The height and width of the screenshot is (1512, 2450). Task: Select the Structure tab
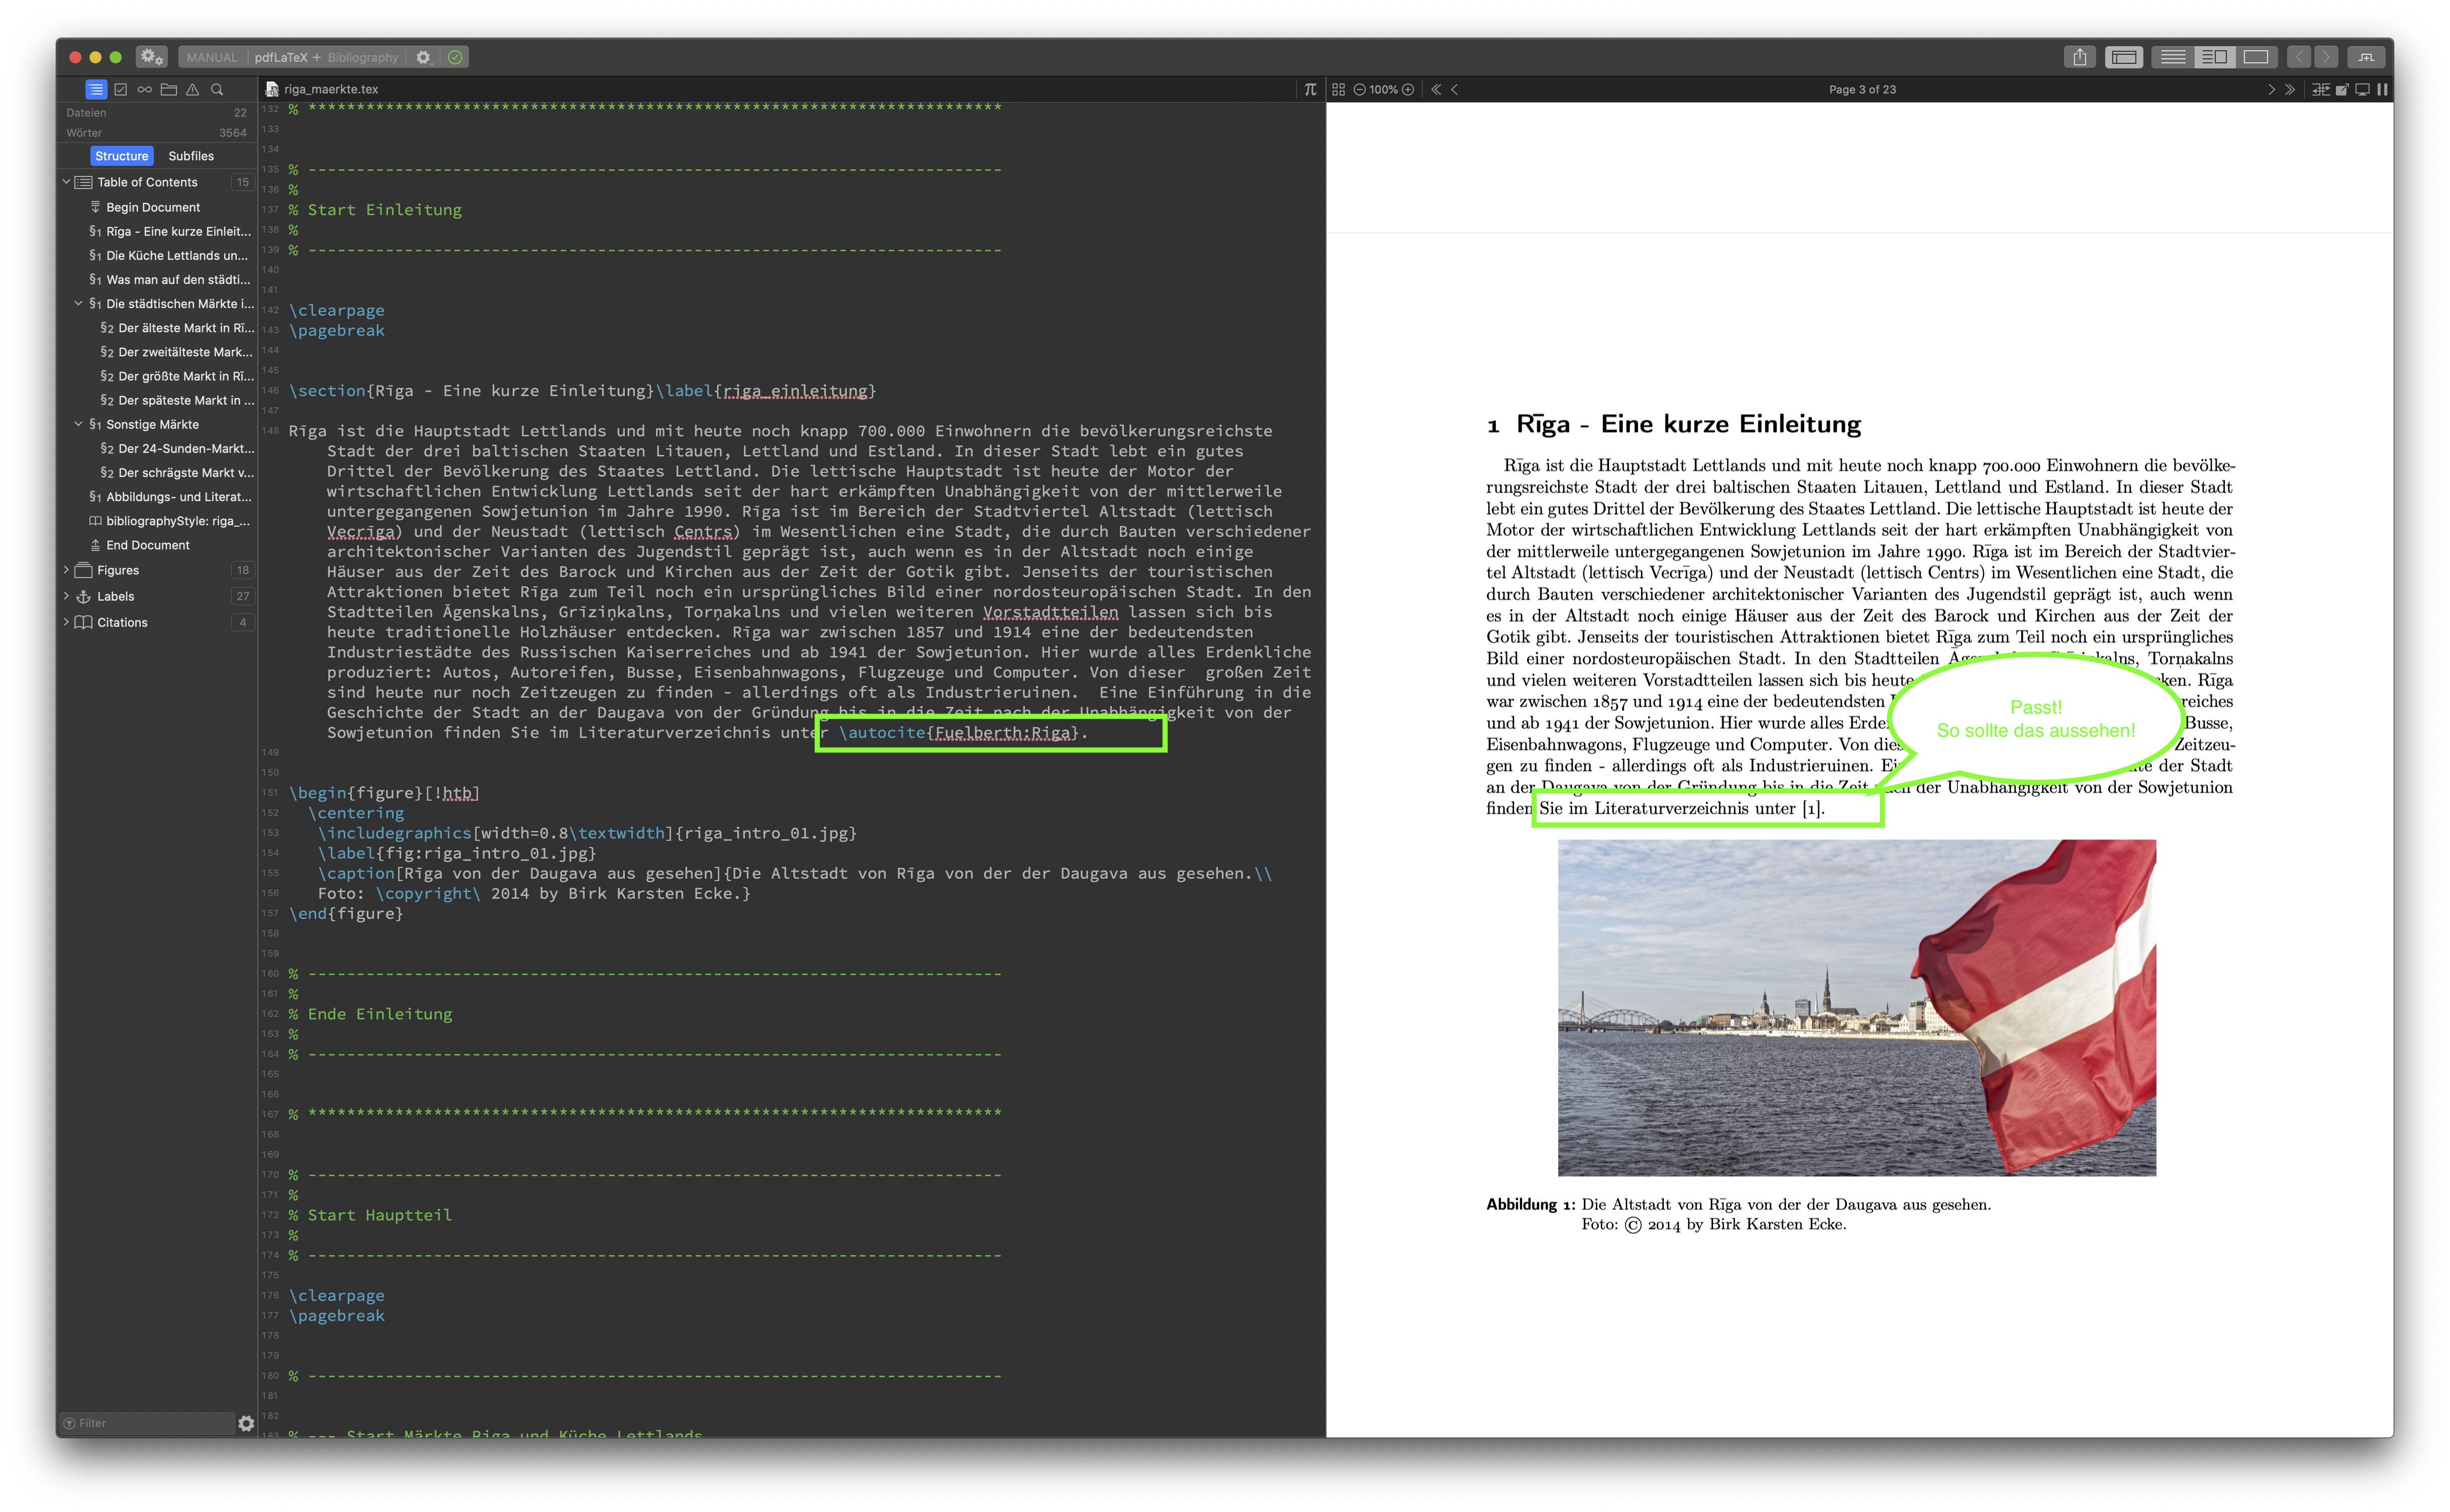pyautogui.click(x=122, y=156)
